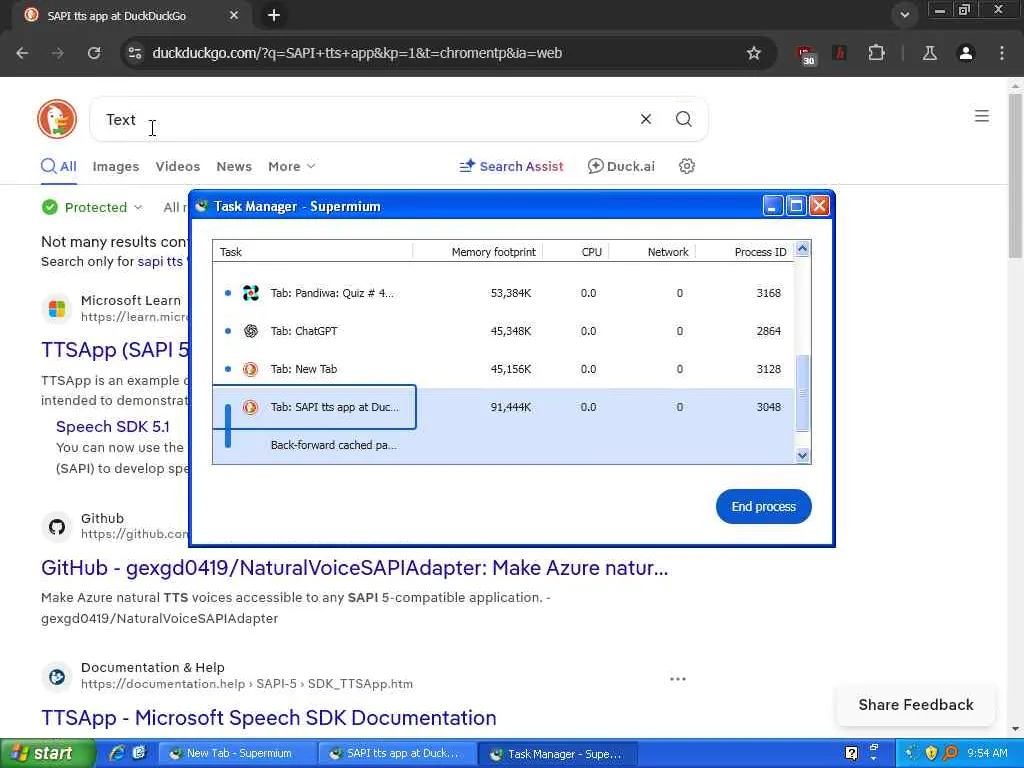
Task: View site information icon in address bar
Action: [x=135, y=53]
